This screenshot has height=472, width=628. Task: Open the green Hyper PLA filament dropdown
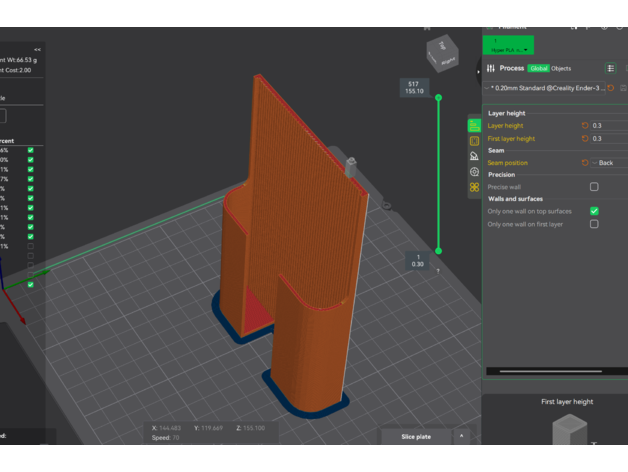[510, 45]
